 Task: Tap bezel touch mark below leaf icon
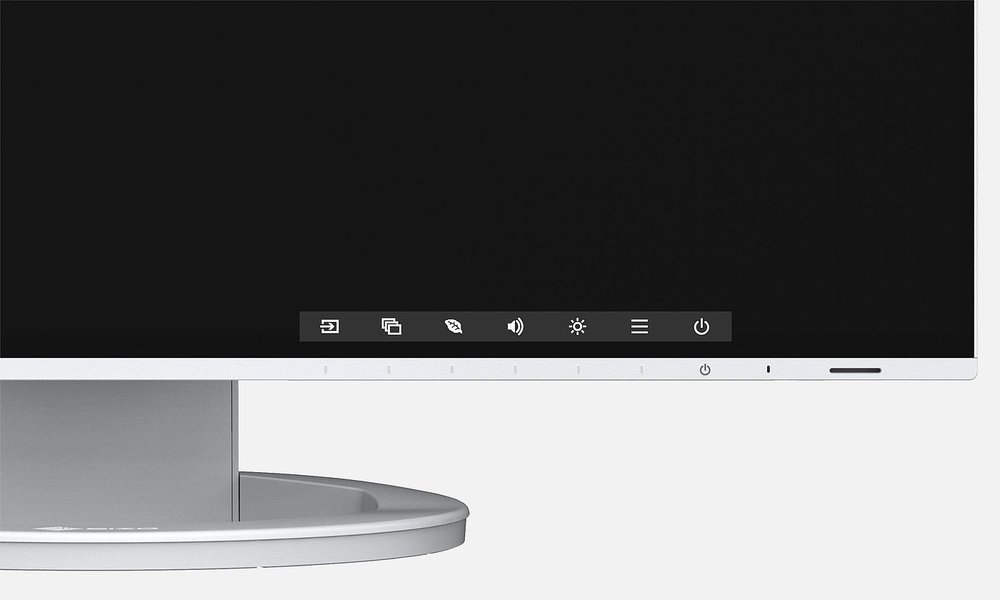tap(452, 370)
